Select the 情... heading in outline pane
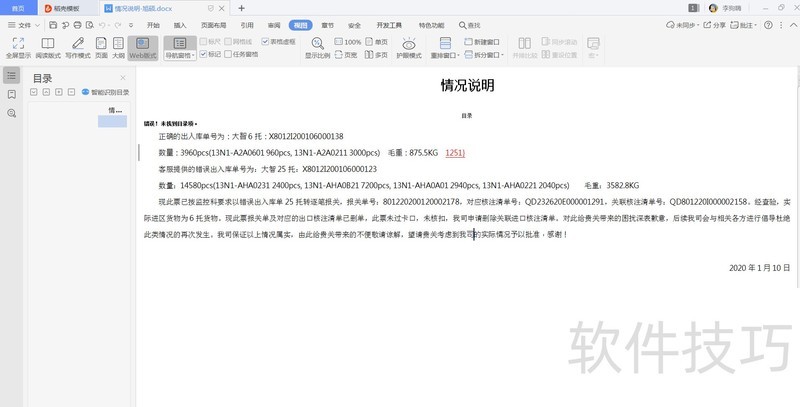Image resolution: width=800 pixels, height=407 pixels. point(115,110)
